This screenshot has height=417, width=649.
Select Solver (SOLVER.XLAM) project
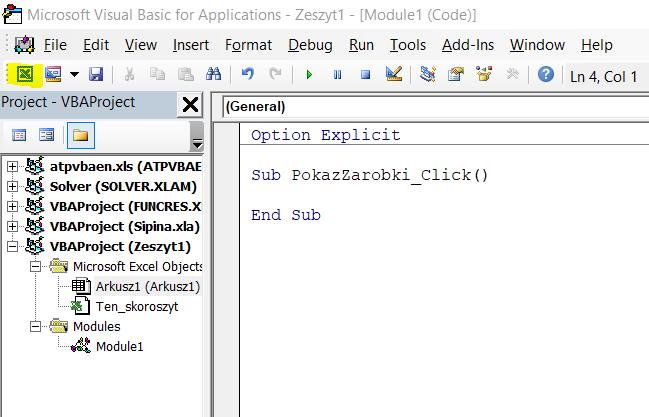[123, 186]
